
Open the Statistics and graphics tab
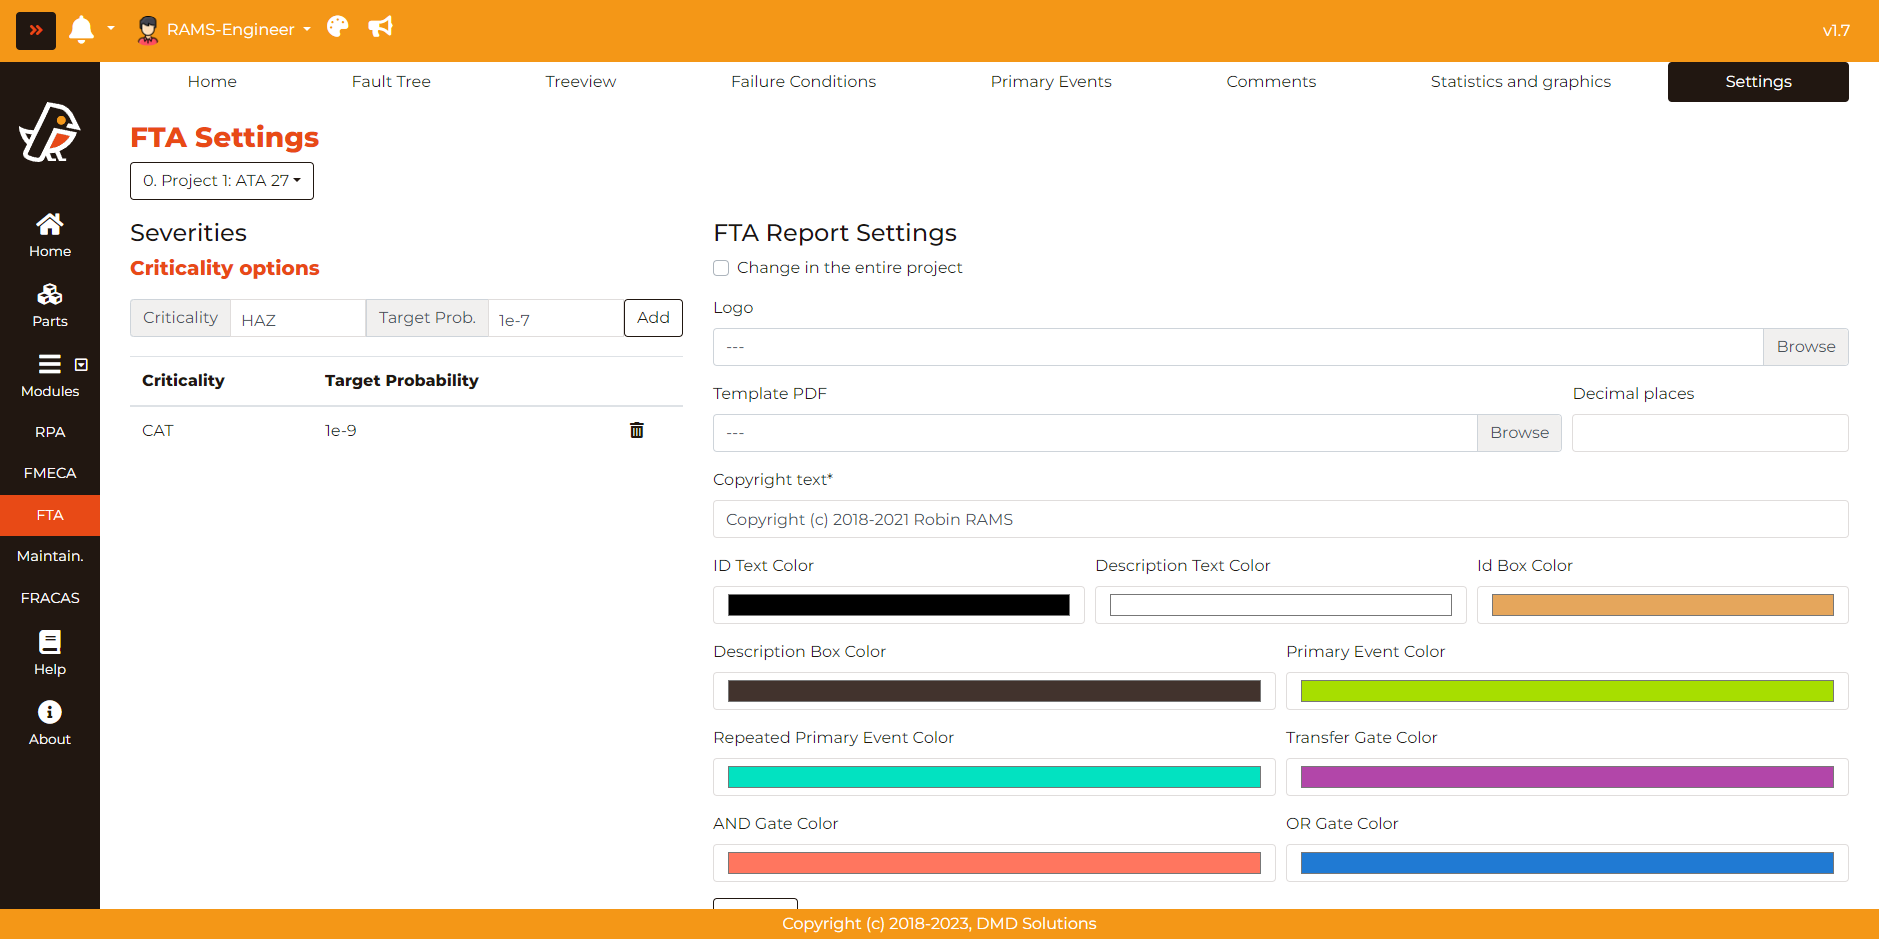point(1520,82)
